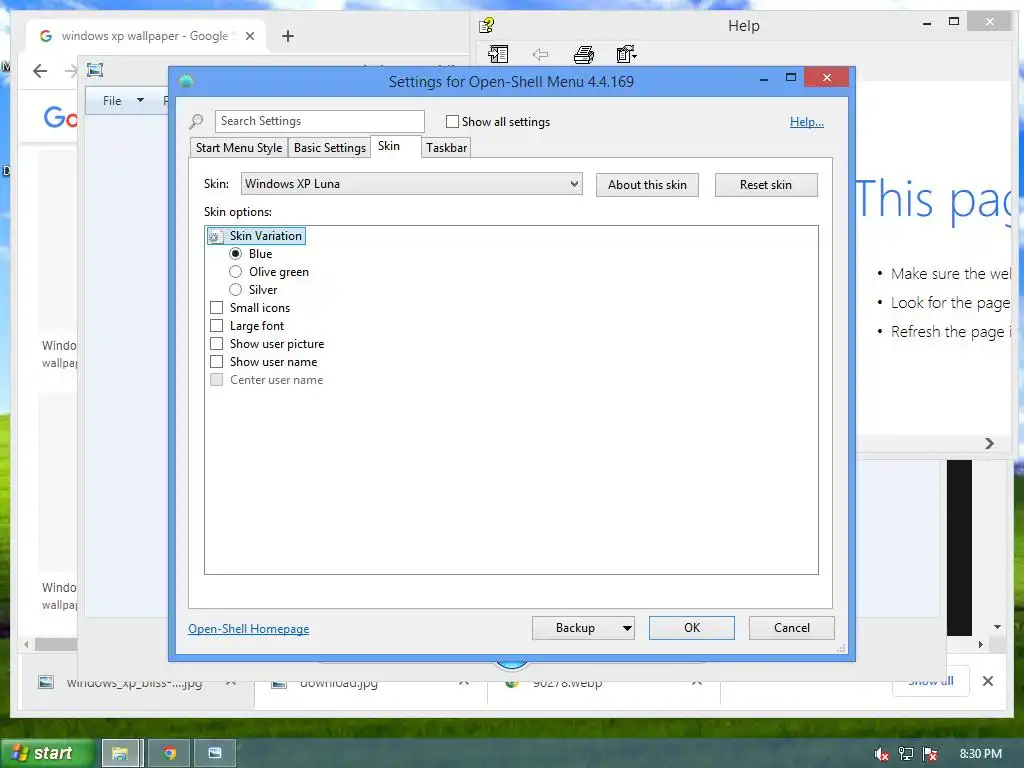This screenshot has height=768, width=1024.
Task: Click the windows_xp_bliss jpg download icon
Action: [46, 682]
